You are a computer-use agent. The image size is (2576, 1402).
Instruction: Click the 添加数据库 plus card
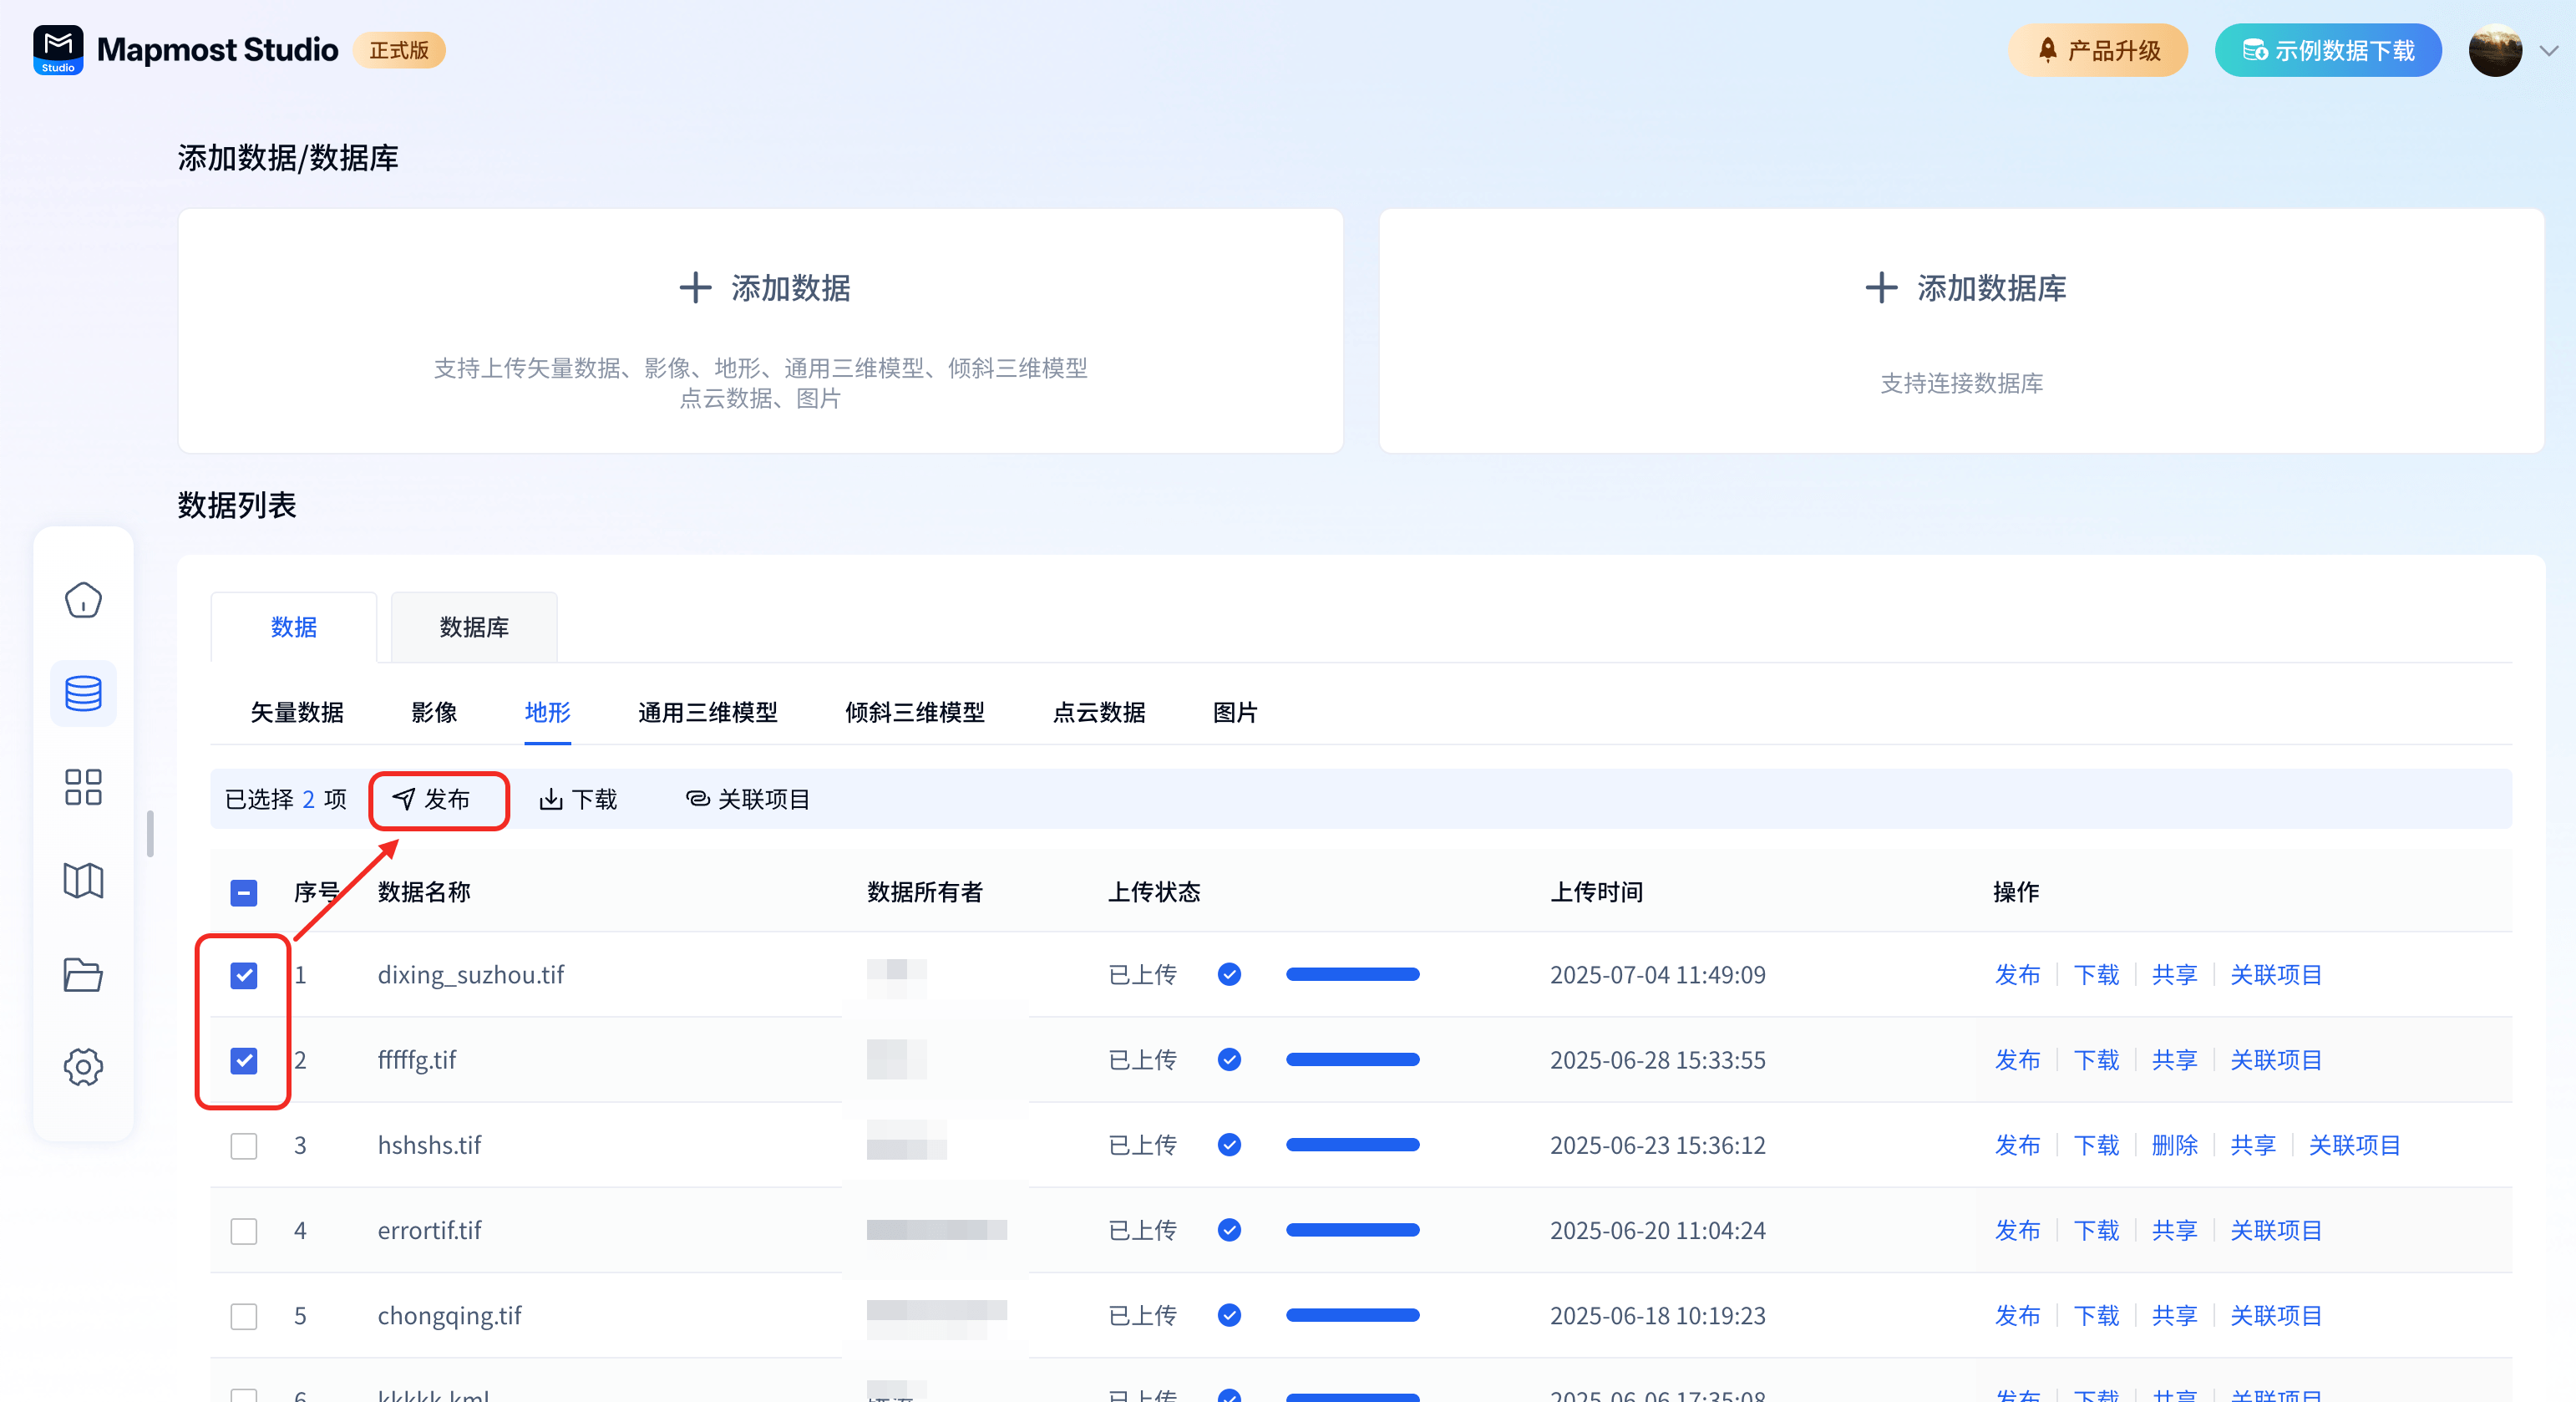point(1960,330)
